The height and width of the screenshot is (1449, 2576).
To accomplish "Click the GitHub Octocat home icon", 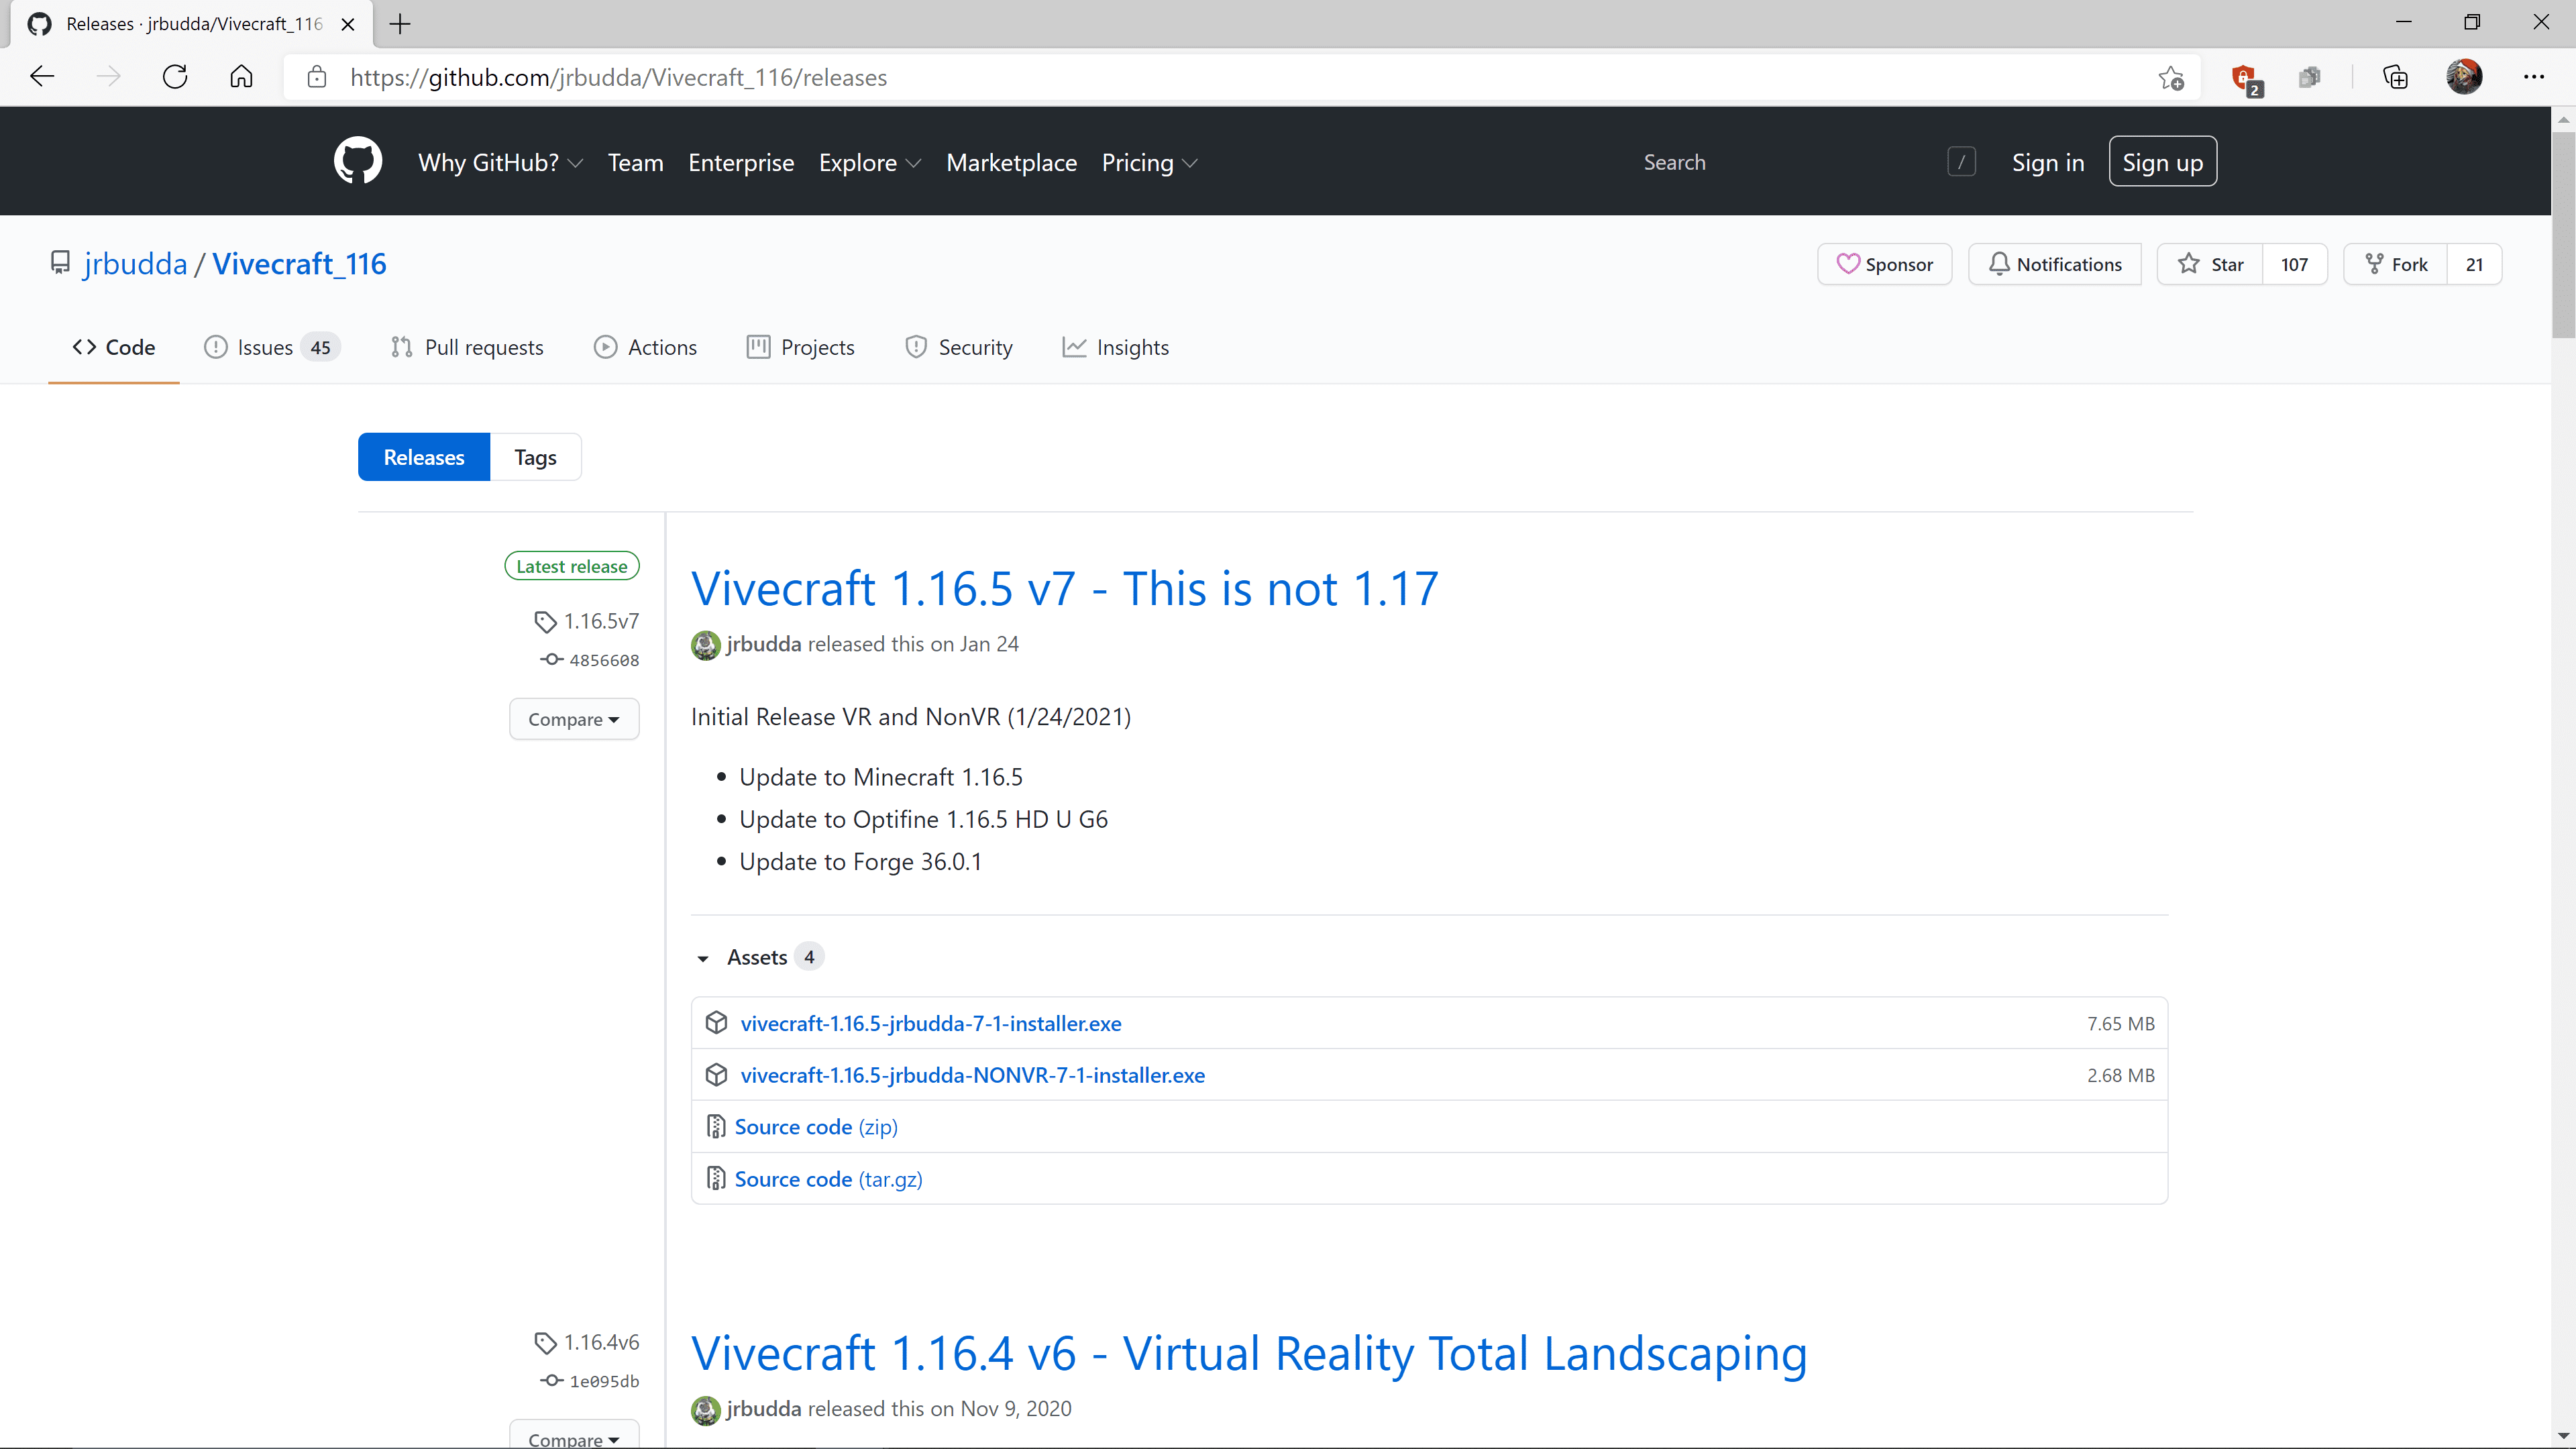I will click(x=358, y=161).
